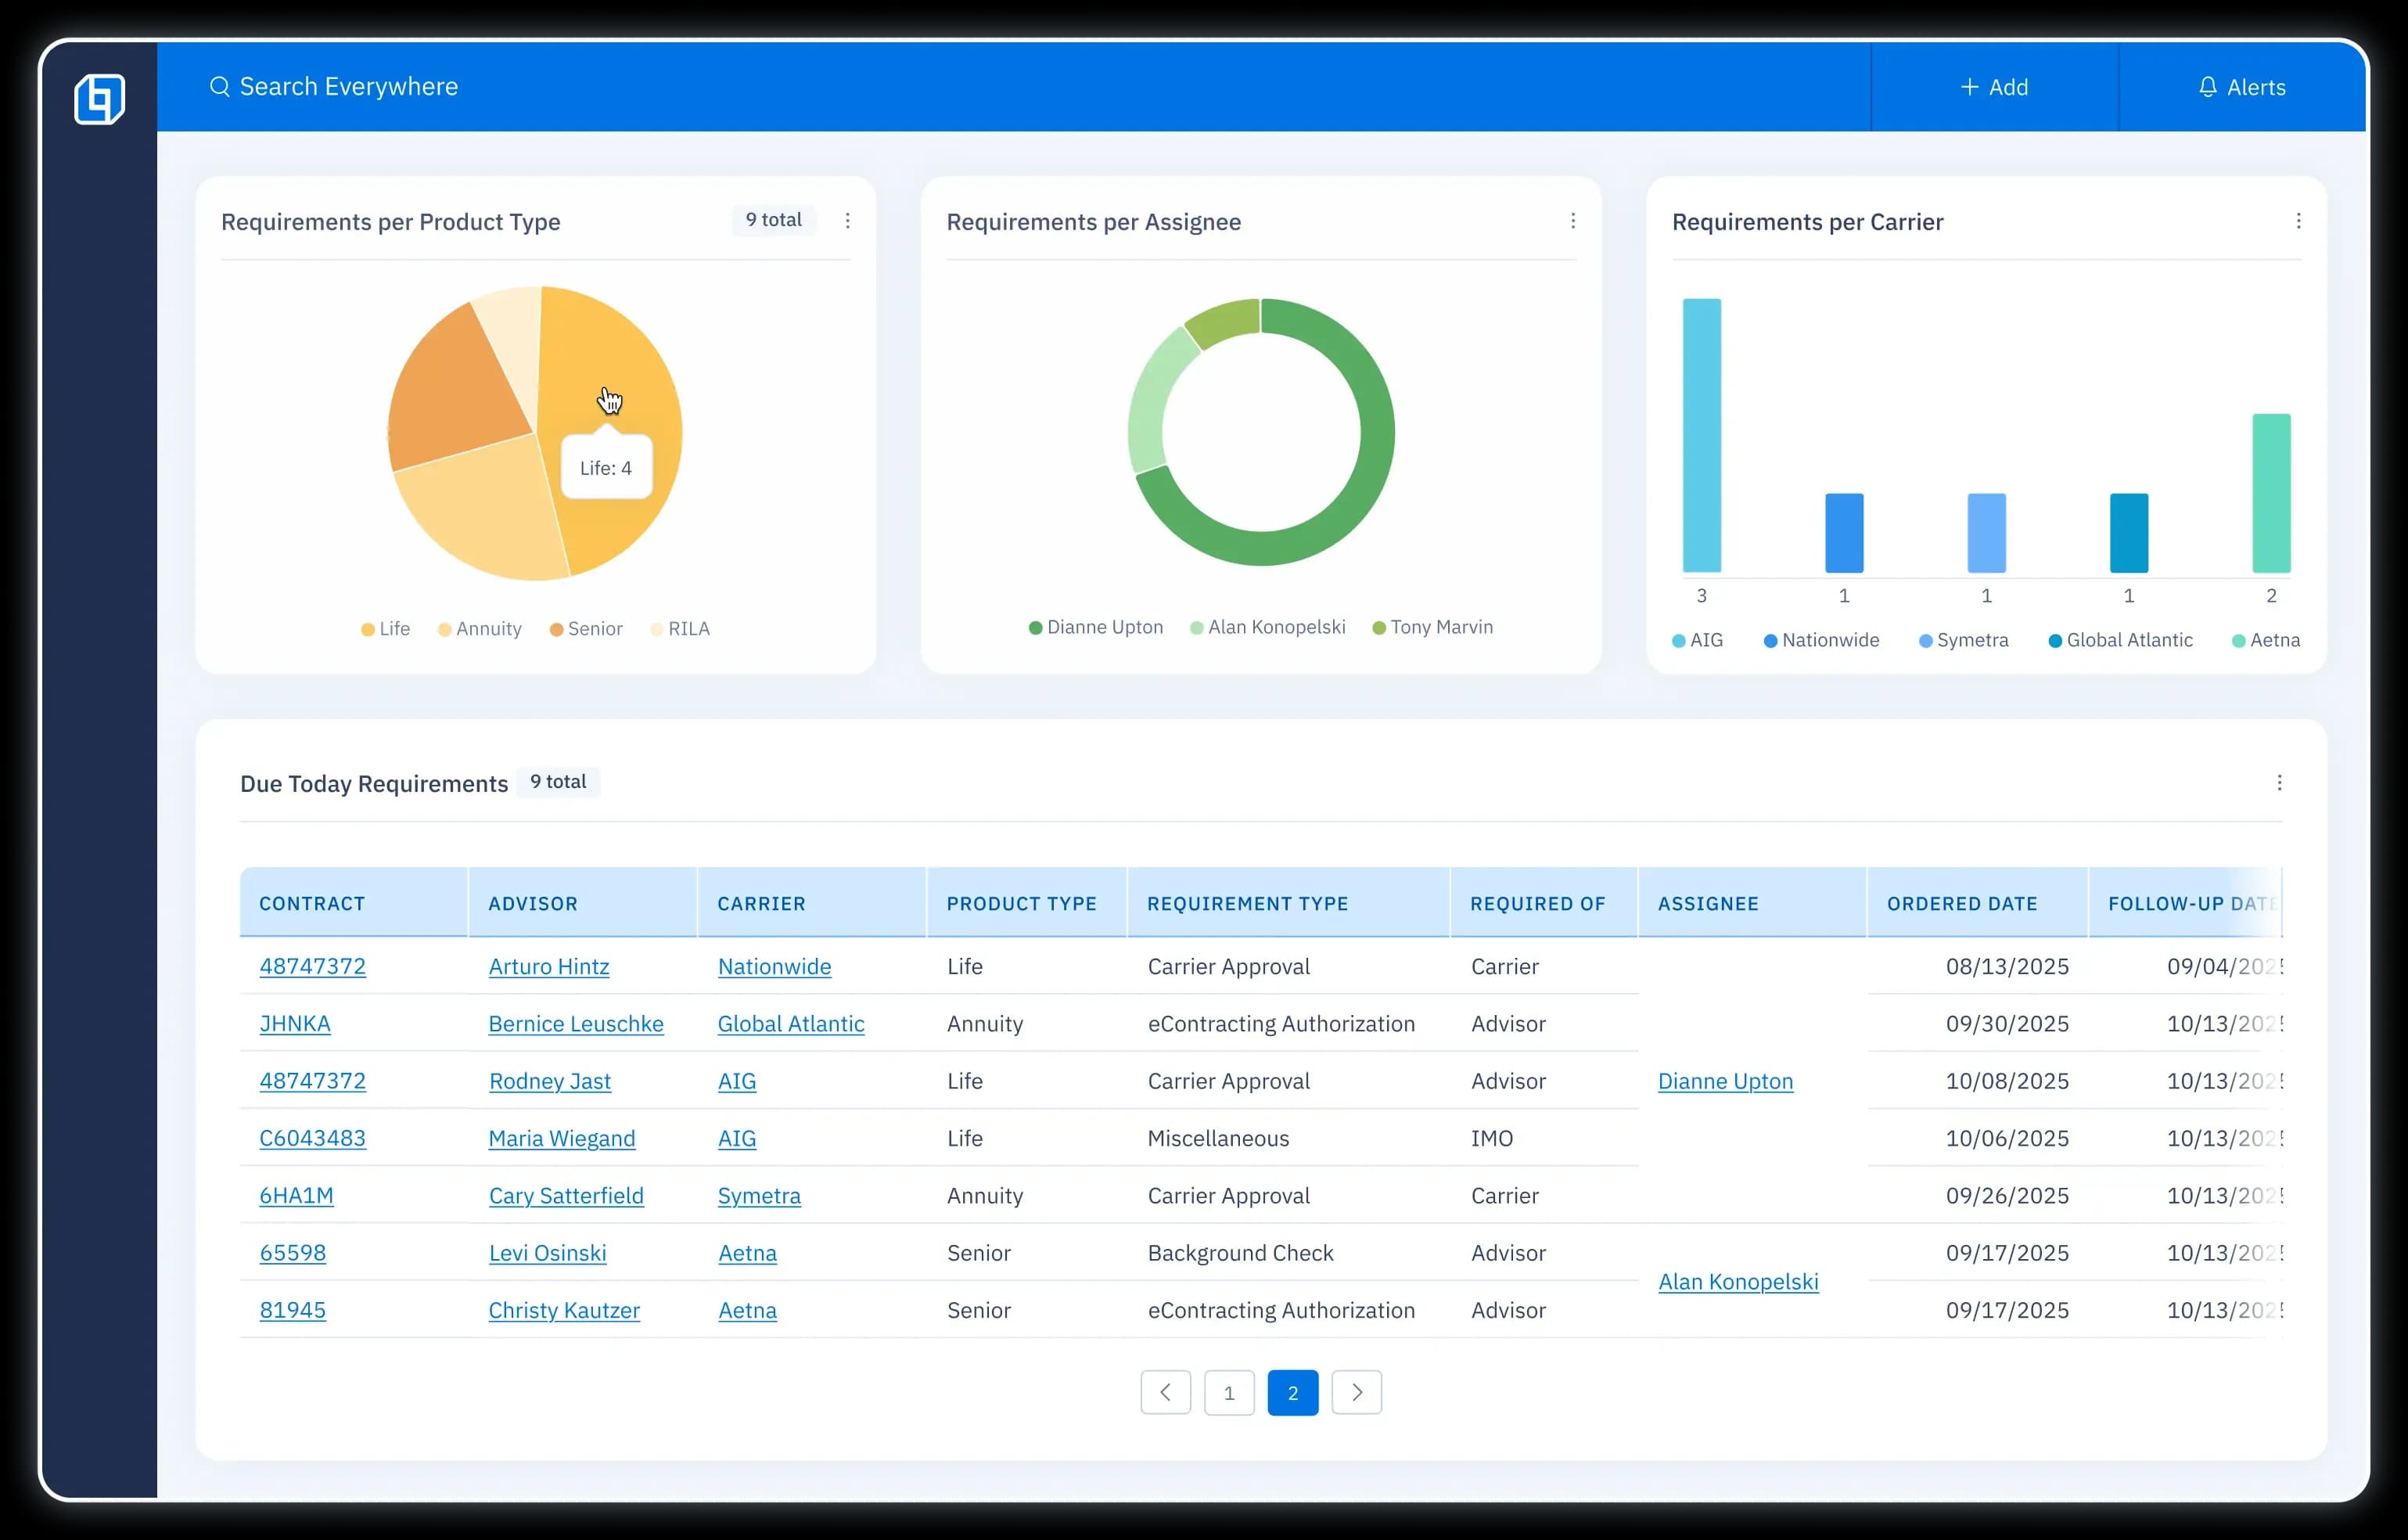Open contract 48747372
This screenshot has width=2408, height=1540.
pyautogui.click(x=313, y=967)
